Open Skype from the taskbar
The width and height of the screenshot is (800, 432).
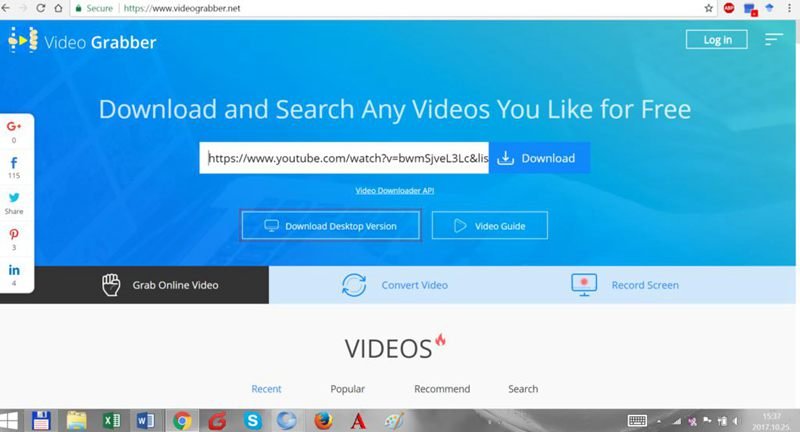pyautogui.click(x=253, y=421)
